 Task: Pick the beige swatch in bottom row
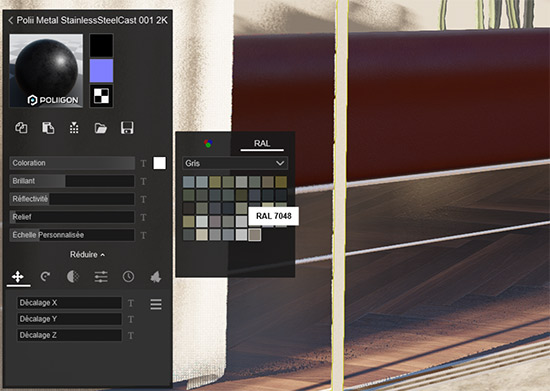coord(202,235)
